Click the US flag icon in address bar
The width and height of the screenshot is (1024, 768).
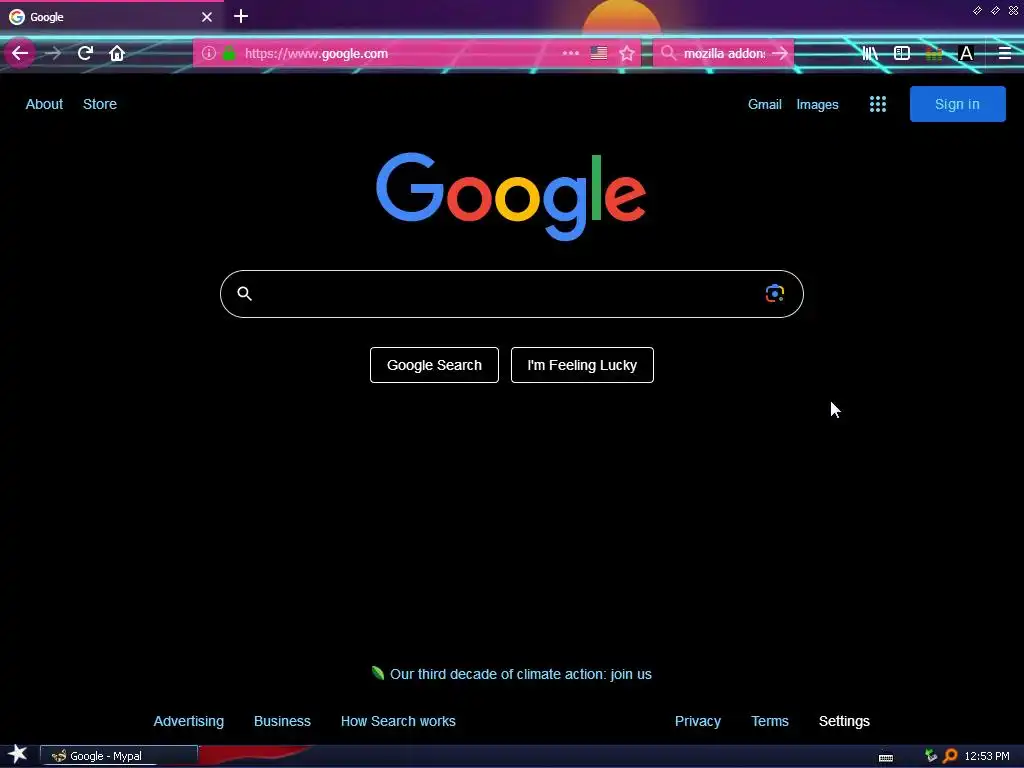[598, 53]
